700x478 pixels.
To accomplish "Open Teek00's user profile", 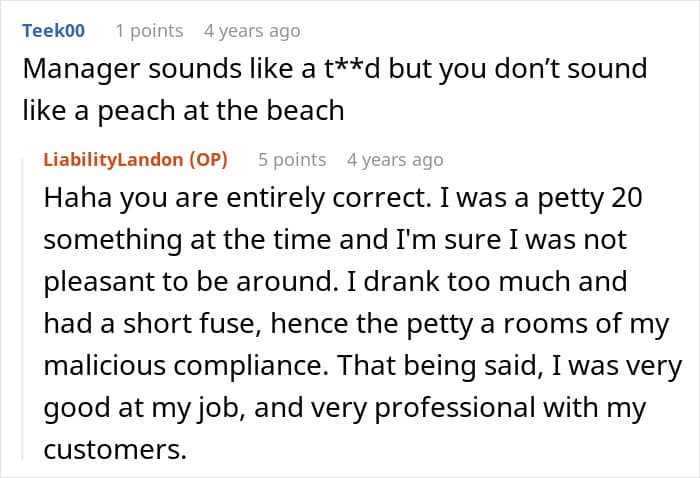I will point(54,31).
